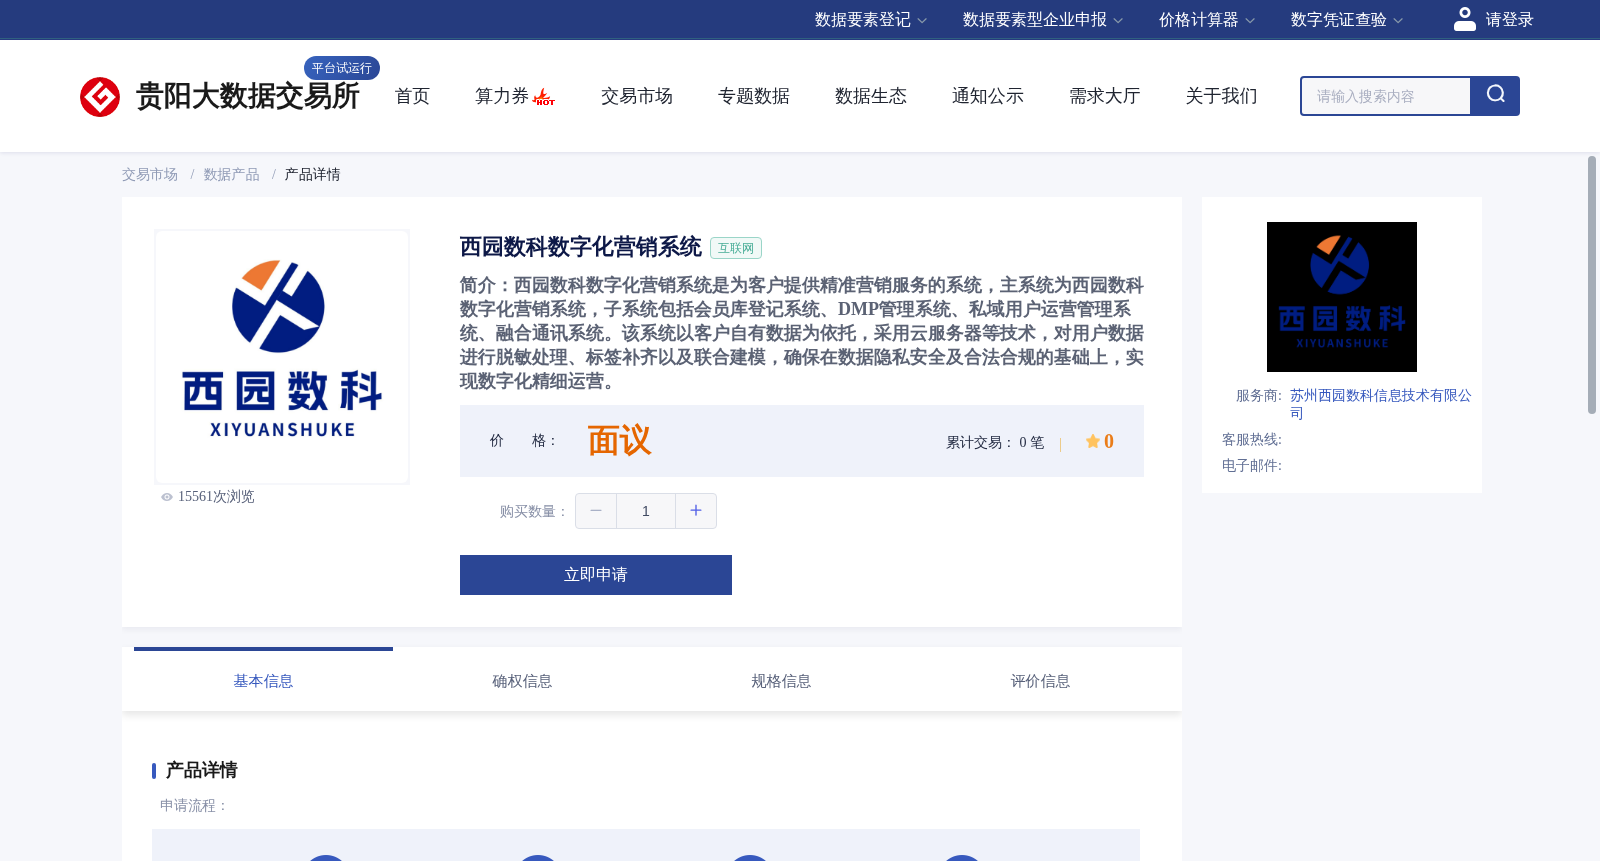Switch to the 评价信息 tab

click(x=1040, y=681)
